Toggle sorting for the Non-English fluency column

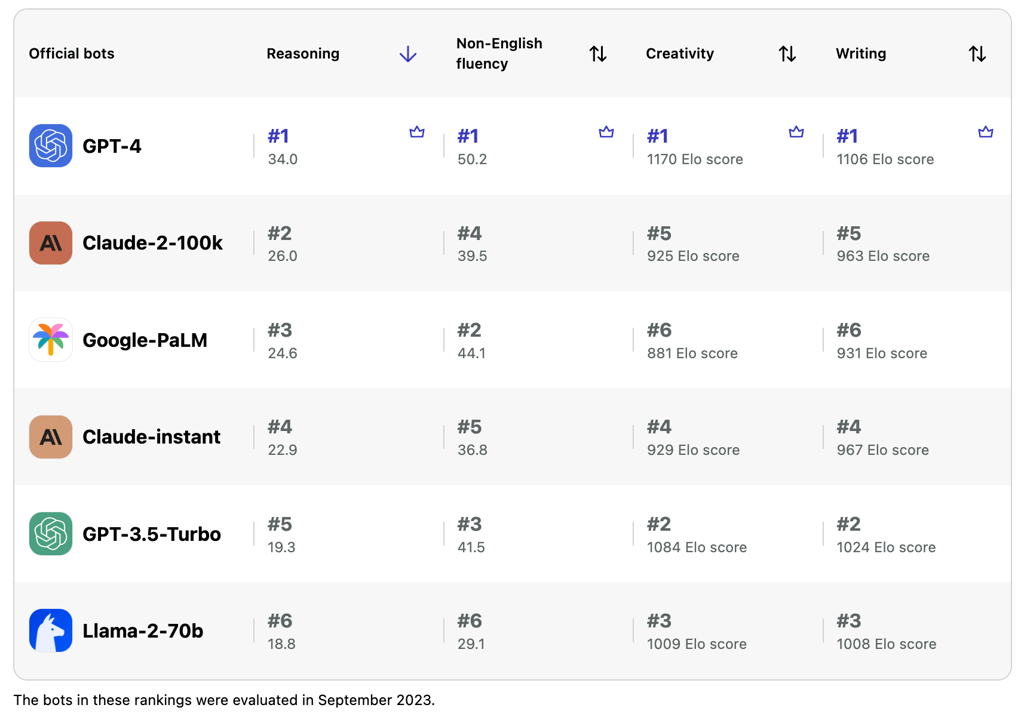598,54
